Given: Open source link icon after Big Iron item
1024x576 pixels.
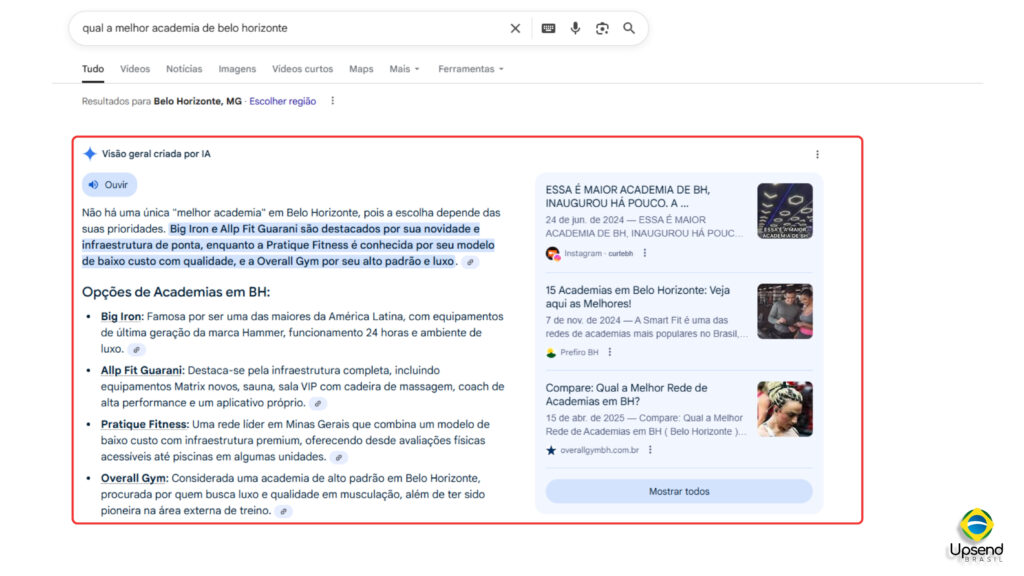Looking at the screenshot, I should coord(136,349).
